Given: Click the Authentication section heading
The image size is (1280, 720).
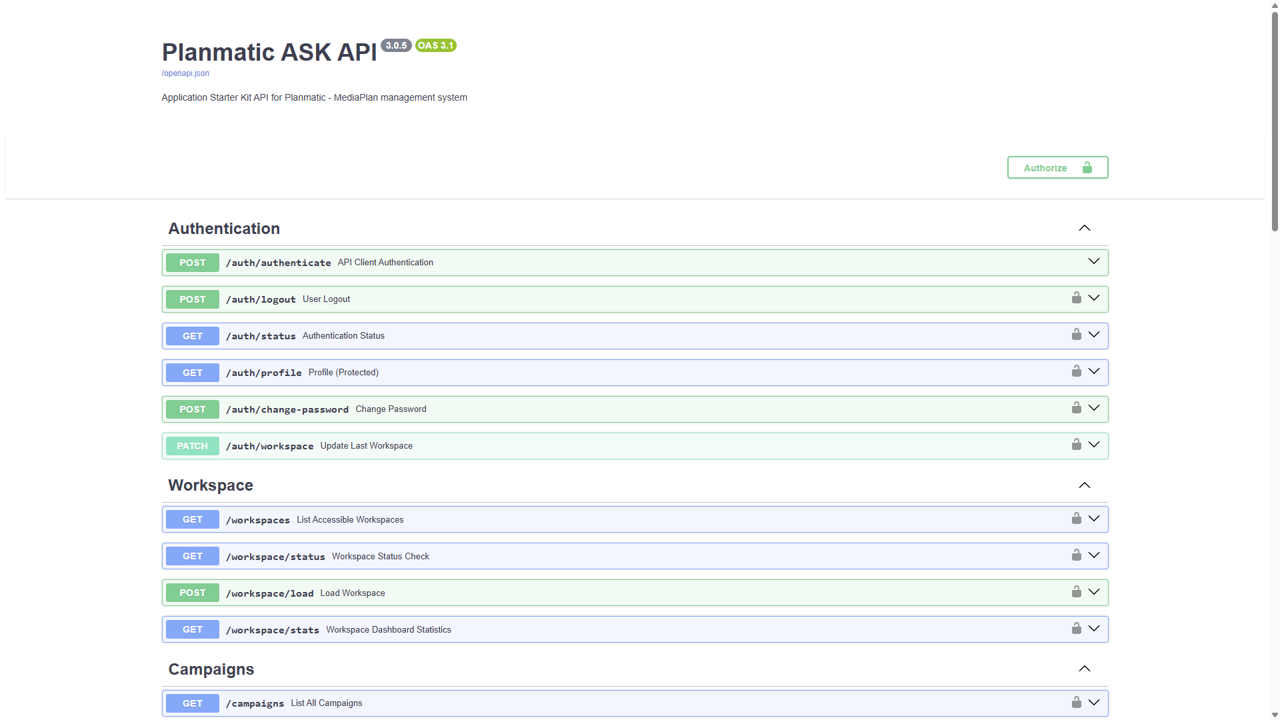Looking at the screenshot, I should 224,229.
